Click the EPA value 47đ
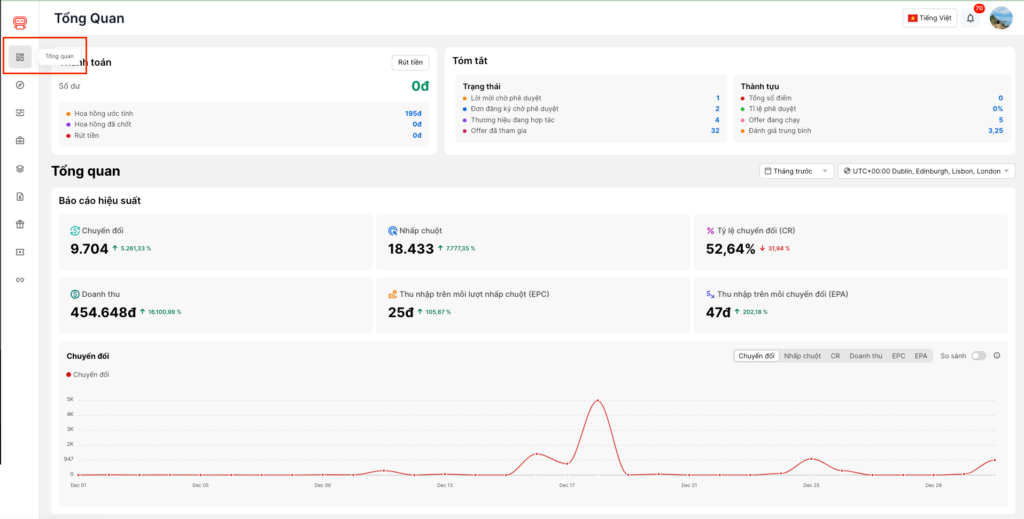 (x=718, y=313)
